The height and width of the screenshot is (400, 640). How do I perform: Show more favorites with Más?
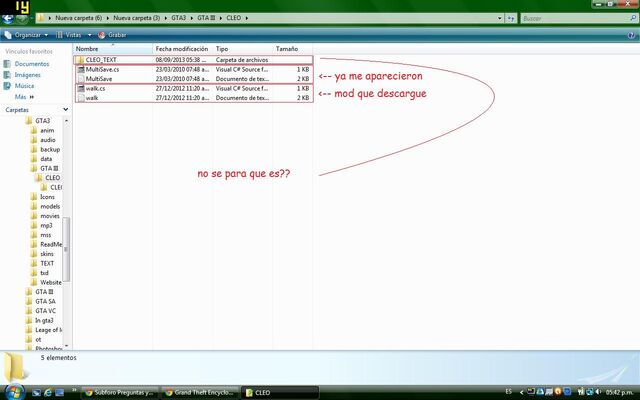[x=24, y=97]
